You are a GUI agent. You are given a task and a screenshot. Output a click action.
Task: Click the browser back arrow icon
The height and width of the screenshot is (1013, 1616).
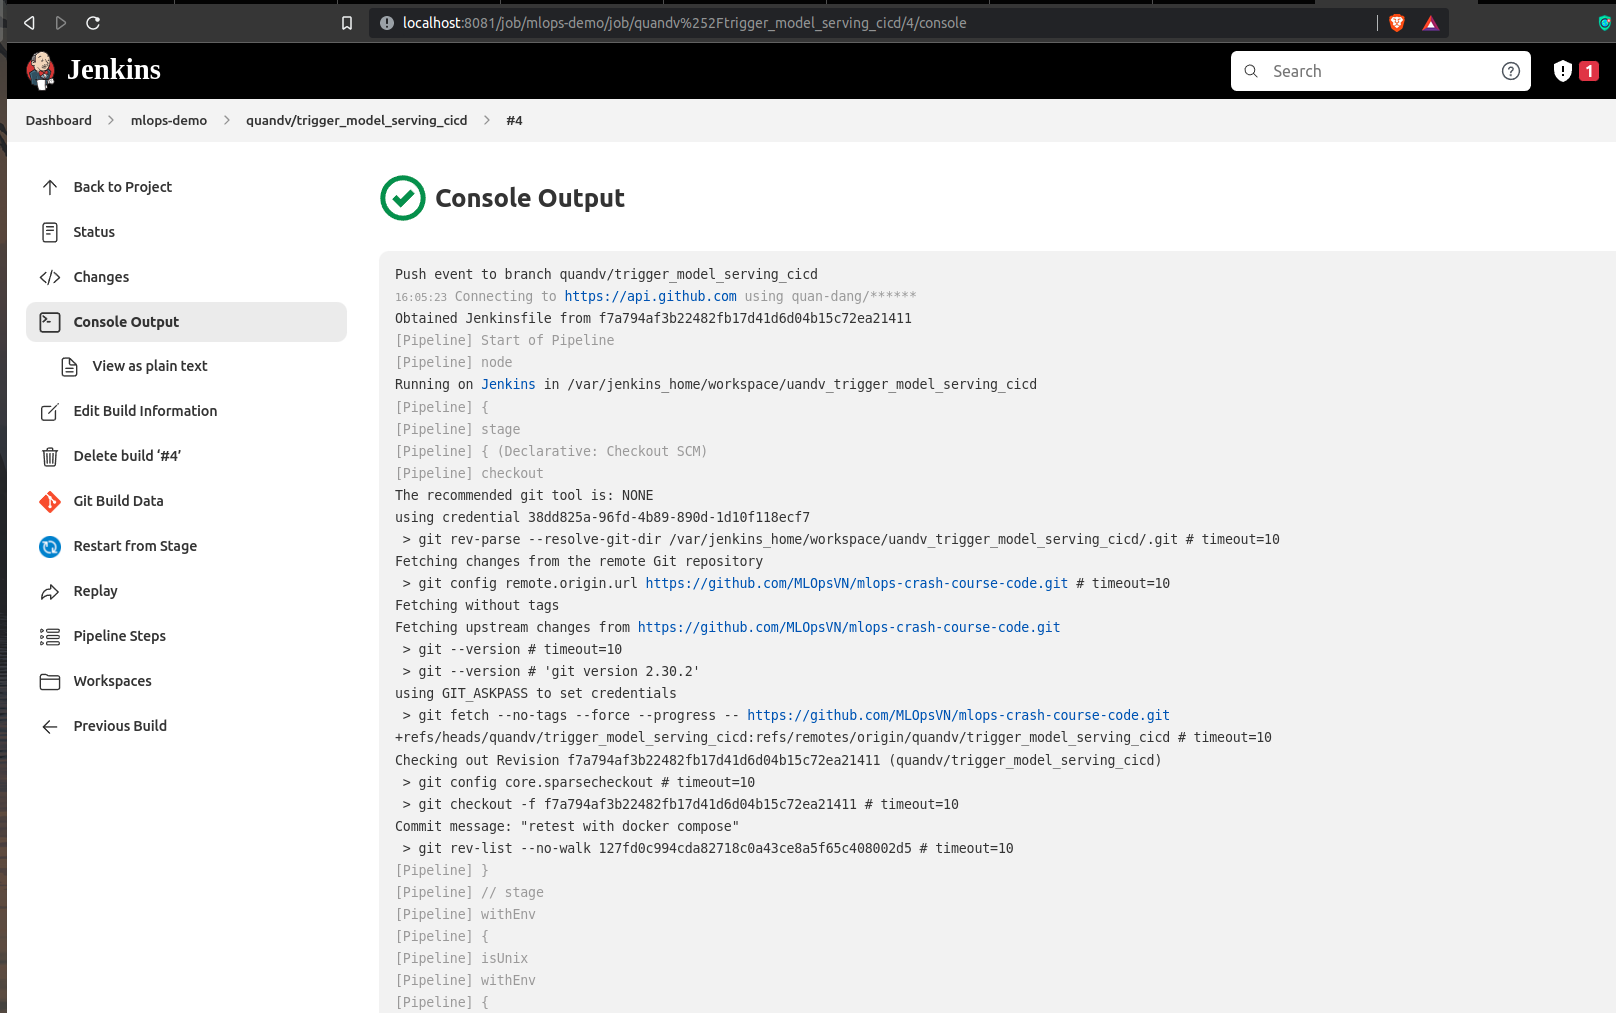[x=29, y=23]
